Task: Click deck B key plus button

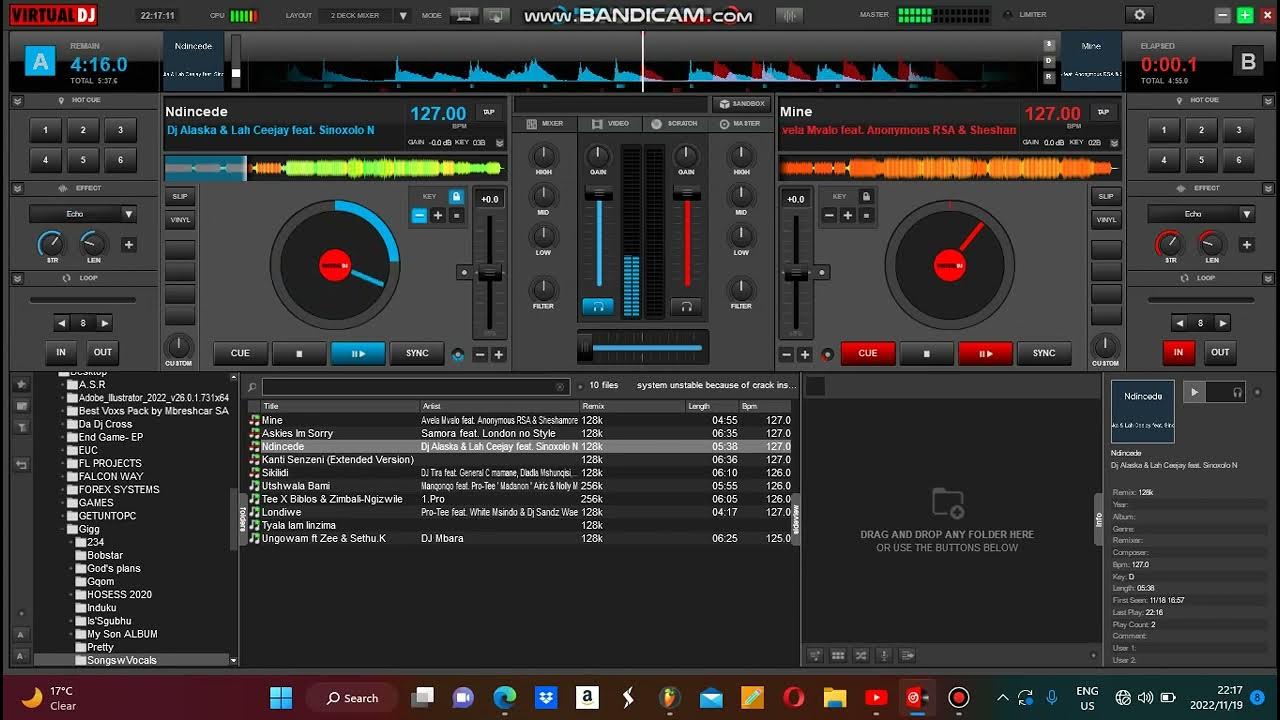Action: [847, 215]
